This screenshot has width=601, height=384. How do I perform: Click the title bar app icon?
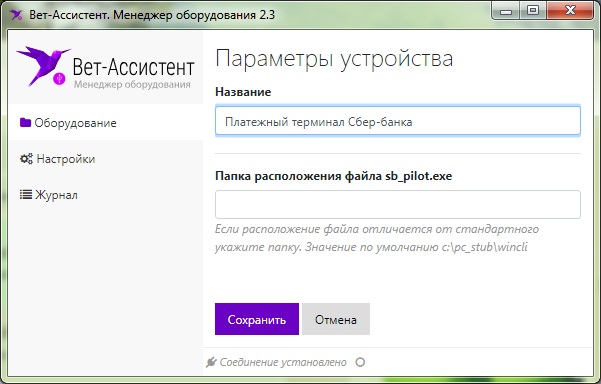pos(16,15)
